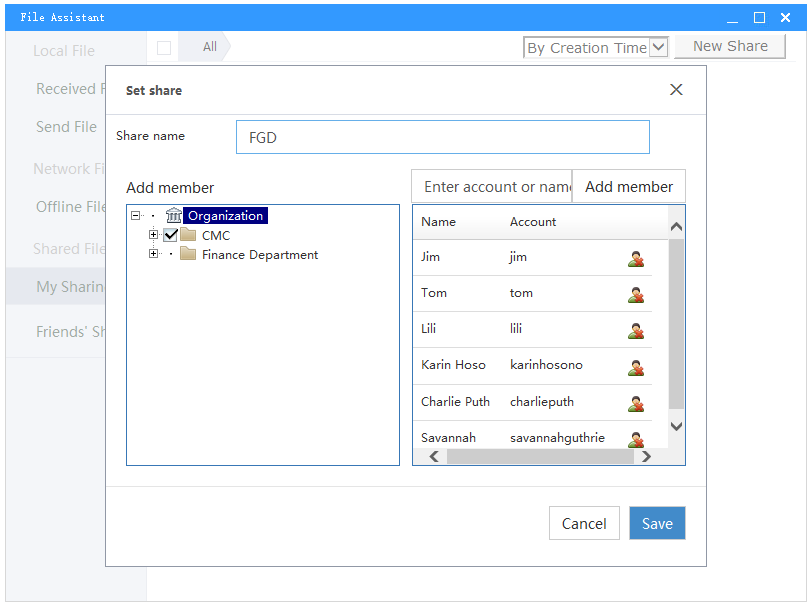Remove Jim from the member list
This screenshot has width=812, height=609.
click(635, 259)
